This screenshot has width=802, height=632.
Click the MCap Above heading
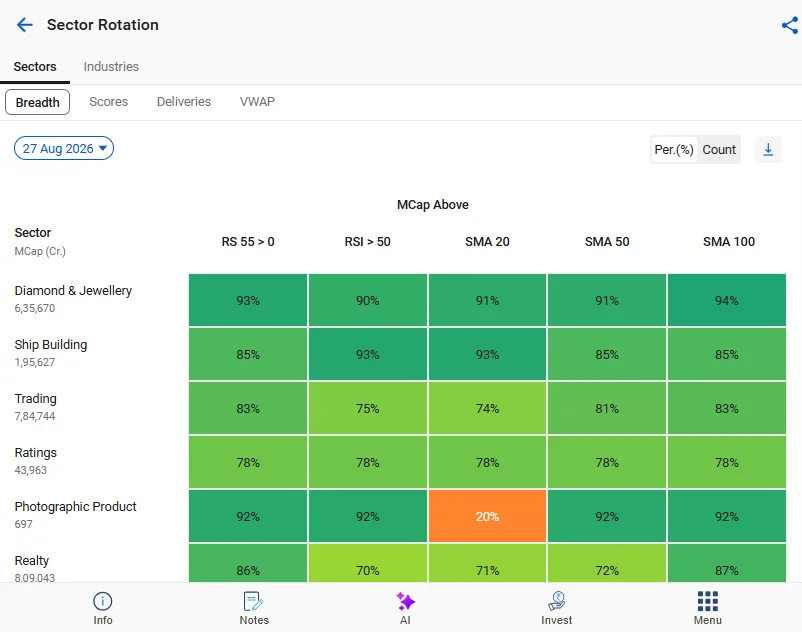(x=433, y=205)
